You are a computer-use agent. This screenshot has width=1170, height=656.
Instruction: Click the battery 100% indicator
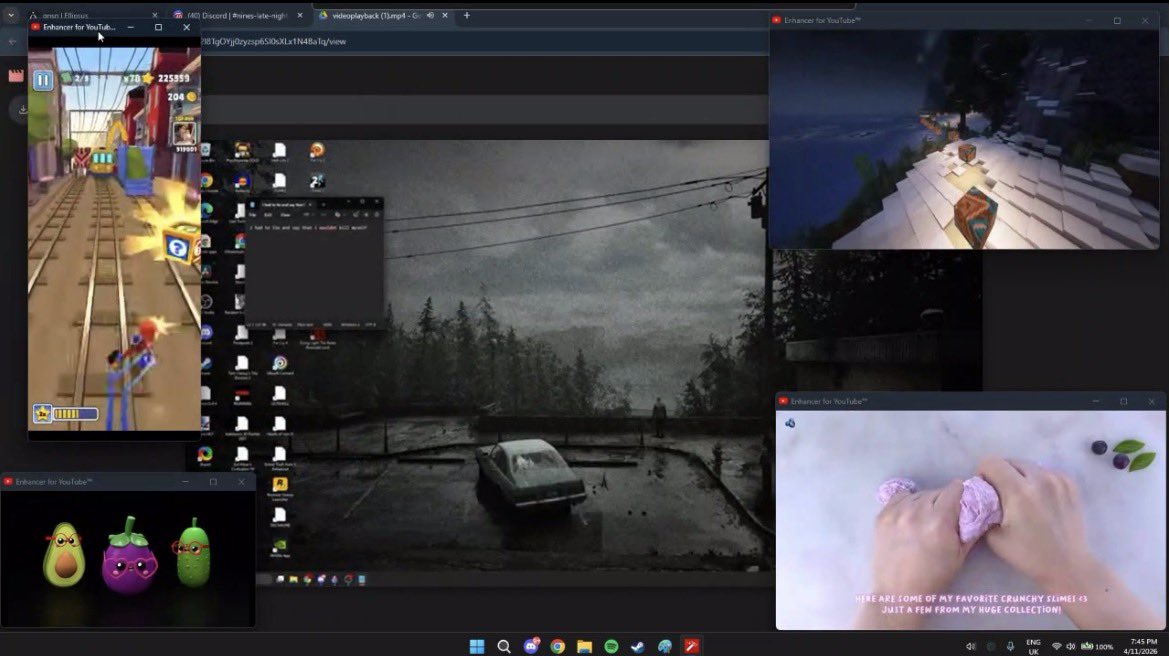(1097, 646)
